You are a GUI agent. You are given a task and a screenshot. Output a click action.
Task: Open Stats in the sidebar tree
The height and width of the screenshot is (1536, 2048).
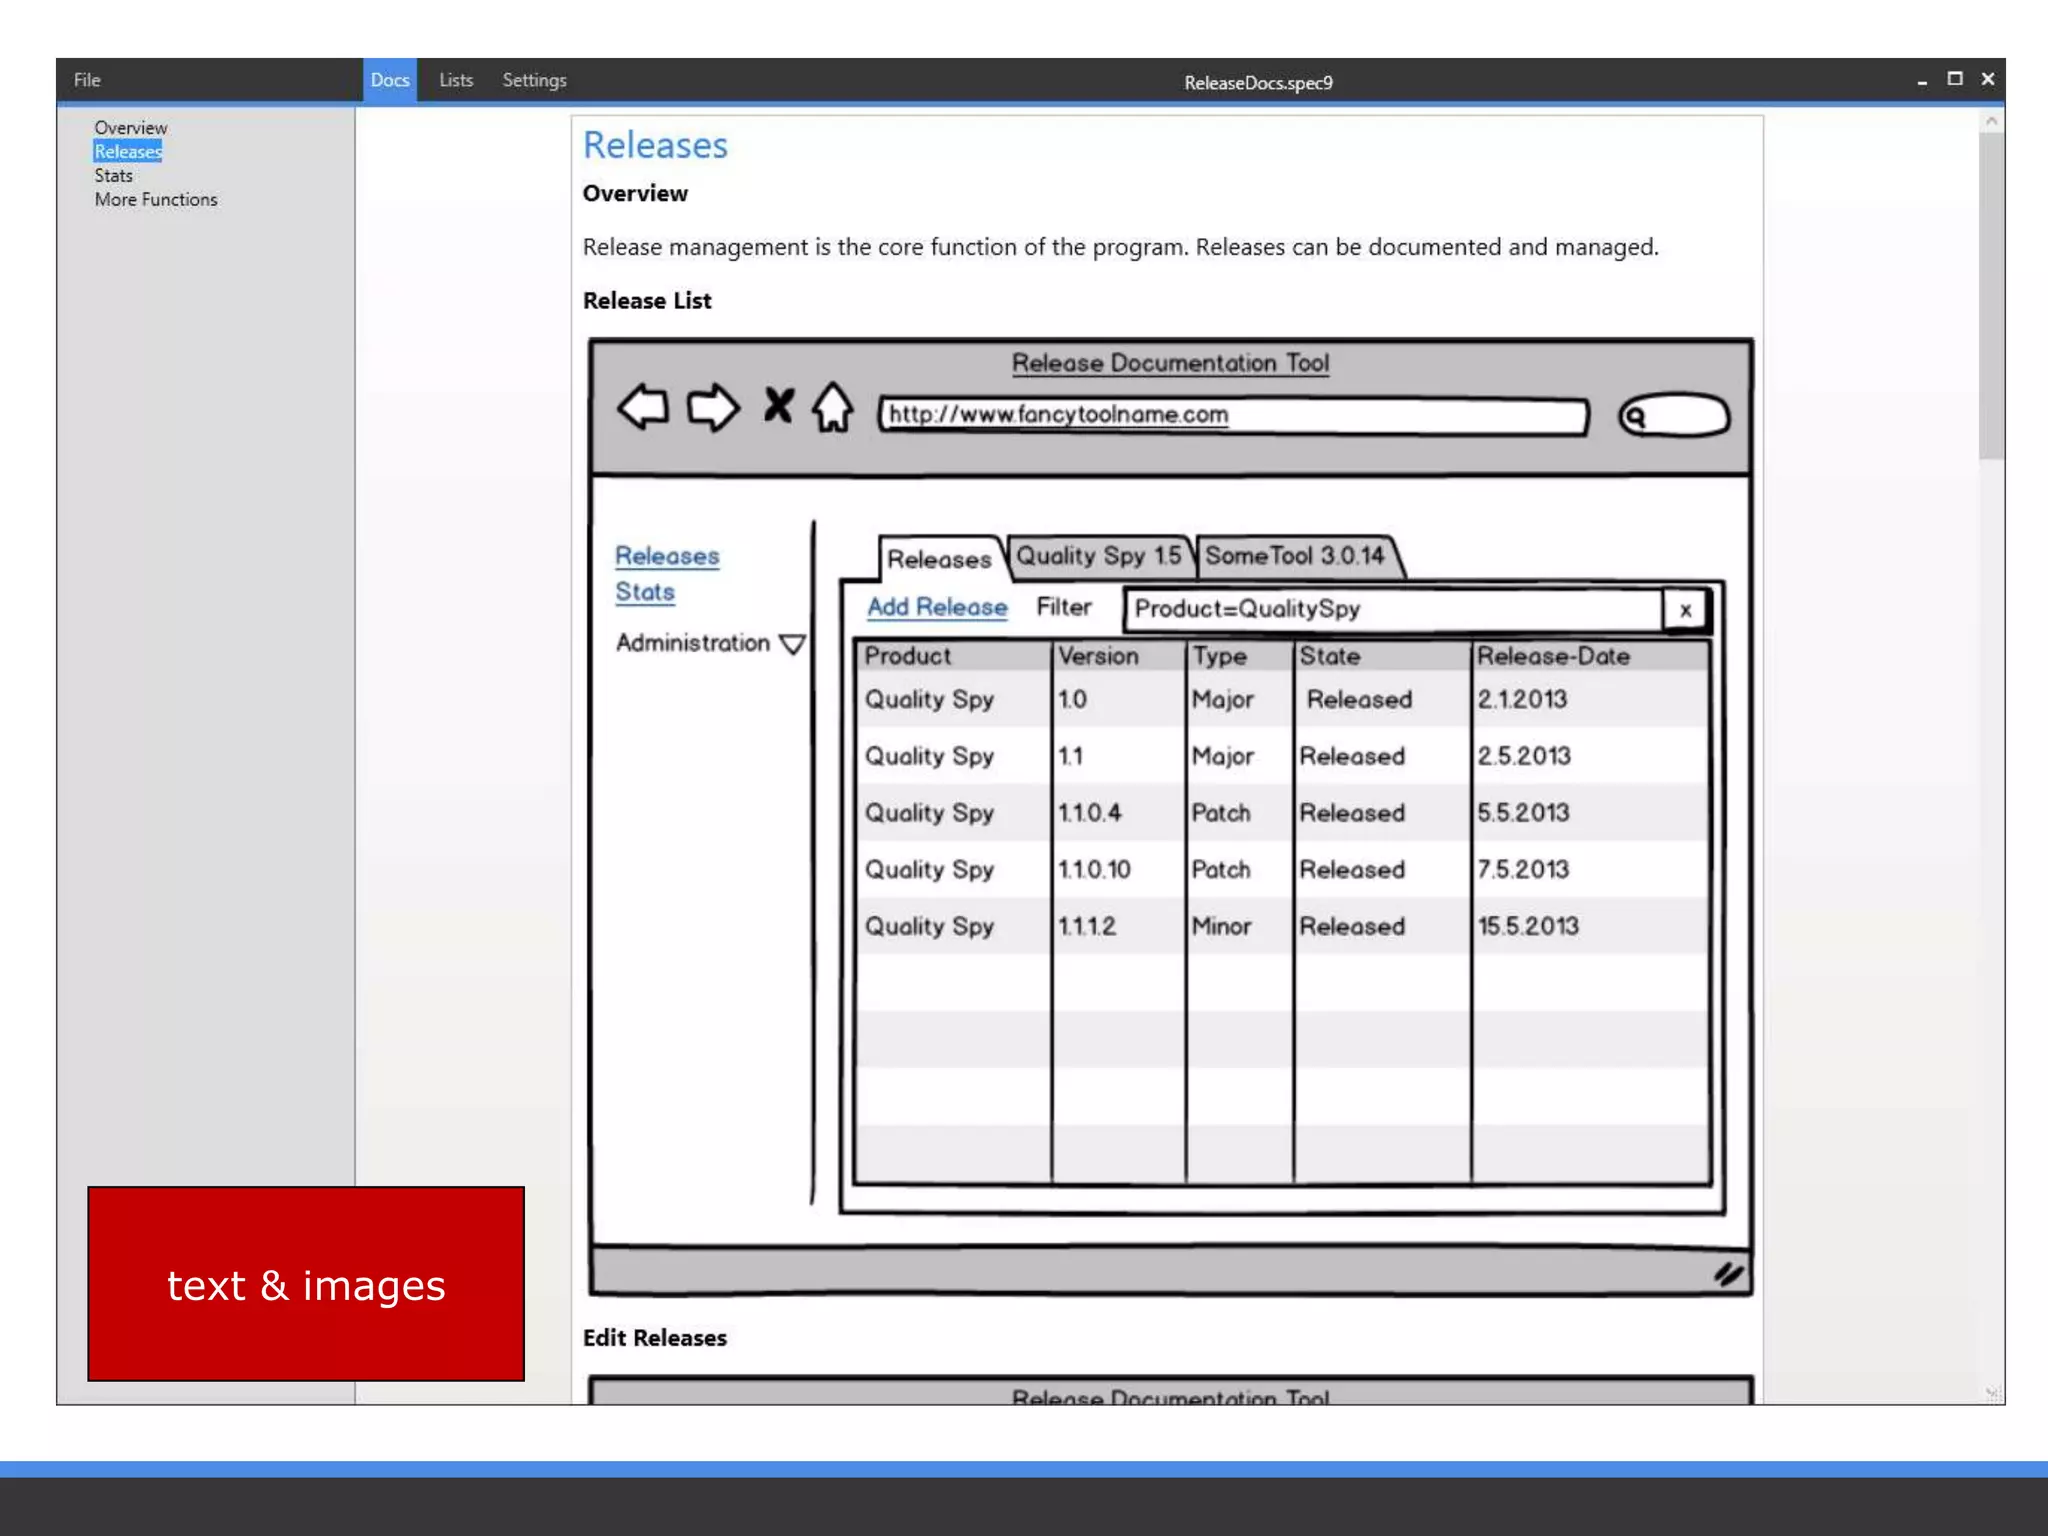(x=113, y=176)
